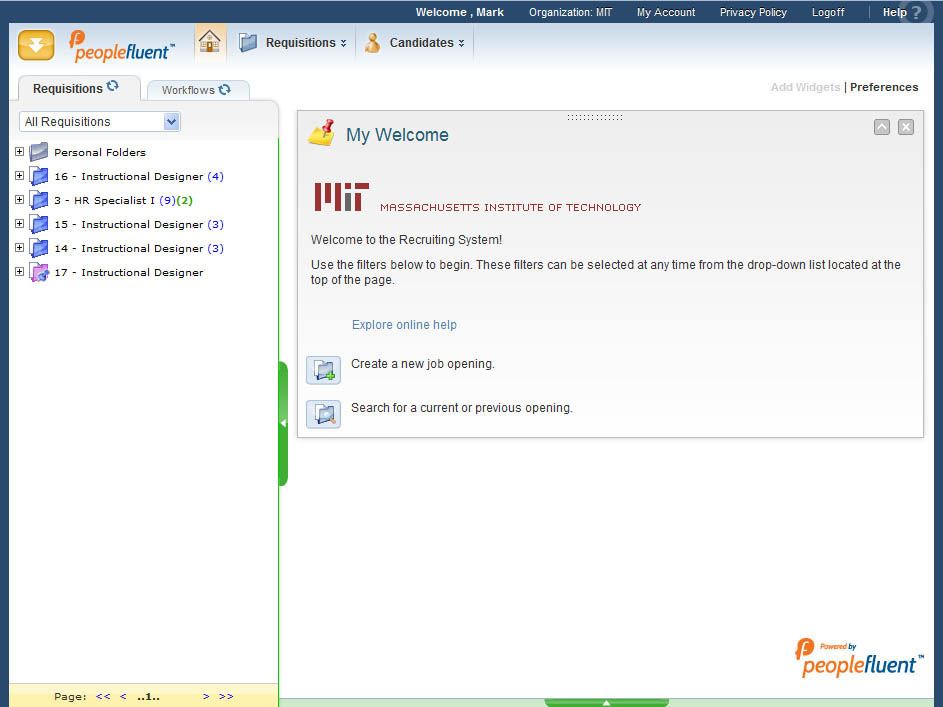Collapse the left sidebar with the green handle
Viewport: 943px width, 707px height.
pos(283,423)
